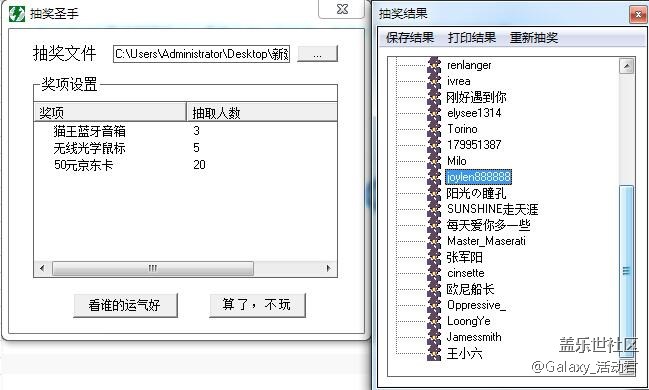Select winner cinsette
649x390 pixels.
(x=466, y=273)
